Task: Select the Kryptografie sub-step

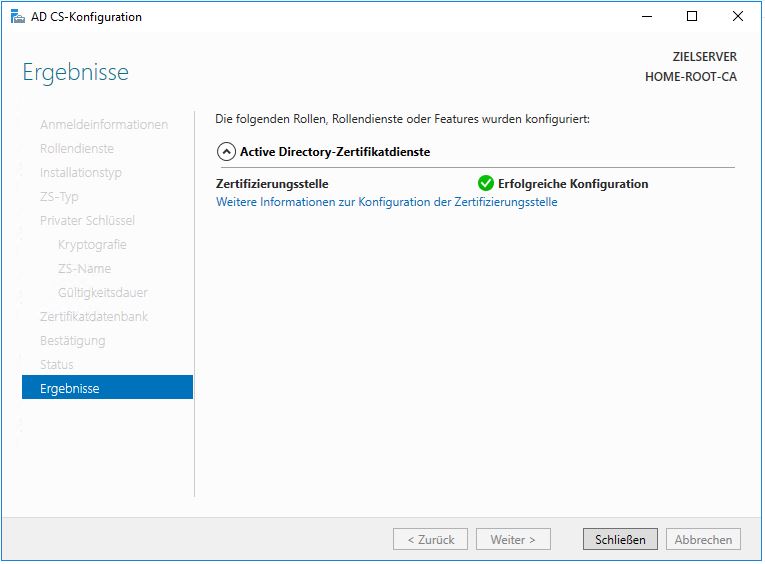Action: click(92, 244)
